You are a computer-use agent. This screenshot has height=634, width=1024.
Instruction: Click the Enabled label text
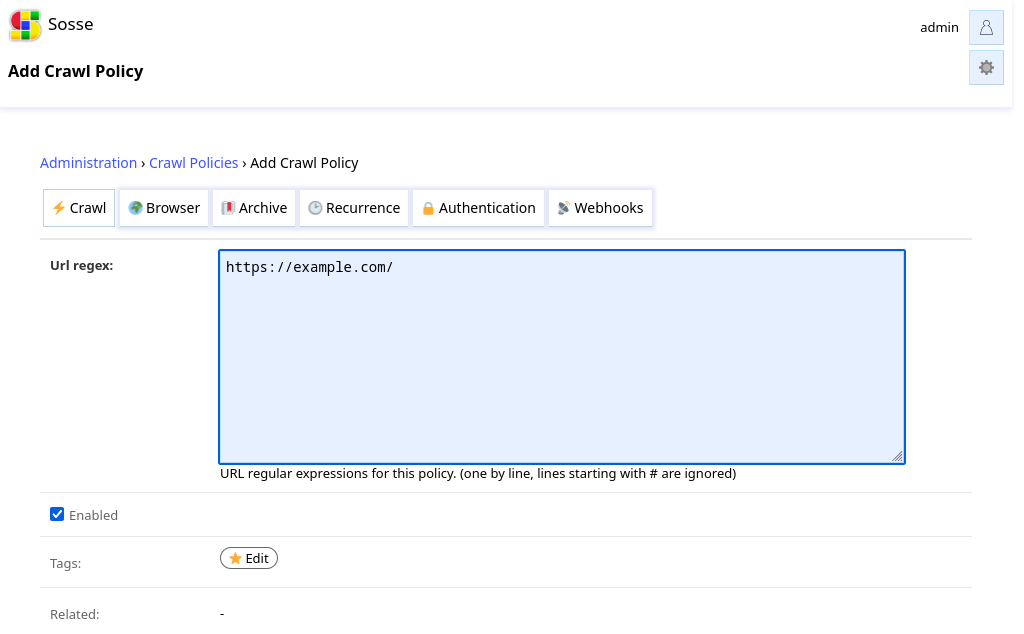pyautogui.click(x=93, y=515)
